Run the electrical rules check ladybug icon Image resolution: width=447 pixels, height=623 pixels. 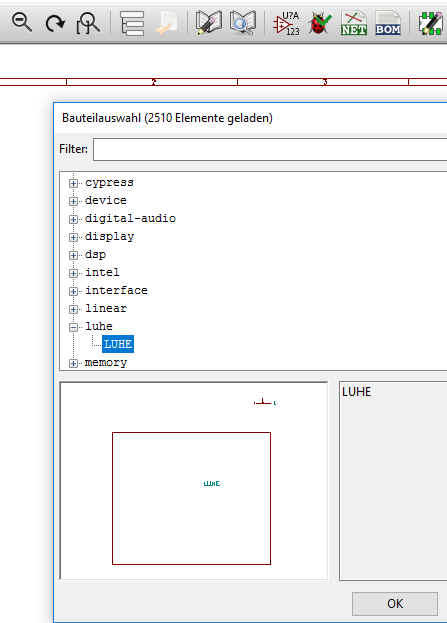click(x=319, y=23)
